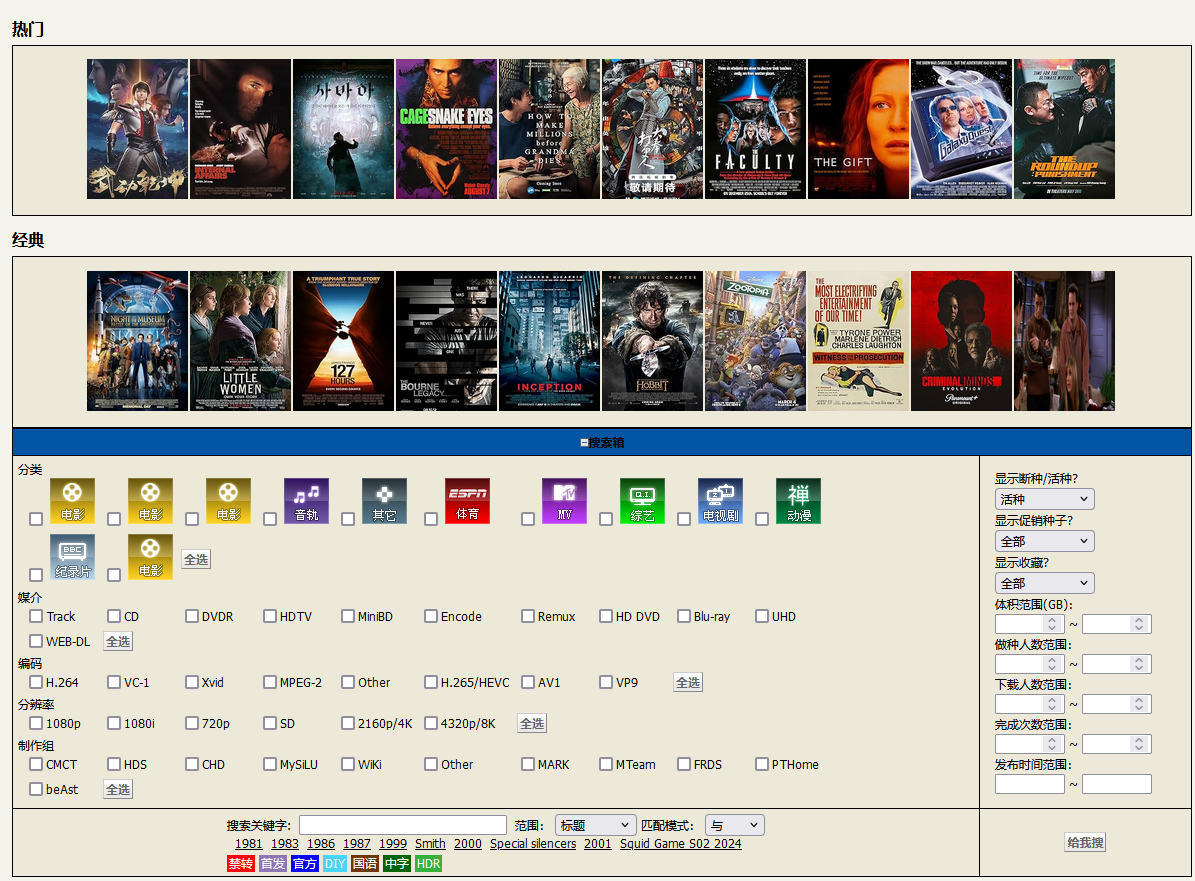The image size is (1195, 881).
Task: Open the Inception movie poster
Action: 549,341
